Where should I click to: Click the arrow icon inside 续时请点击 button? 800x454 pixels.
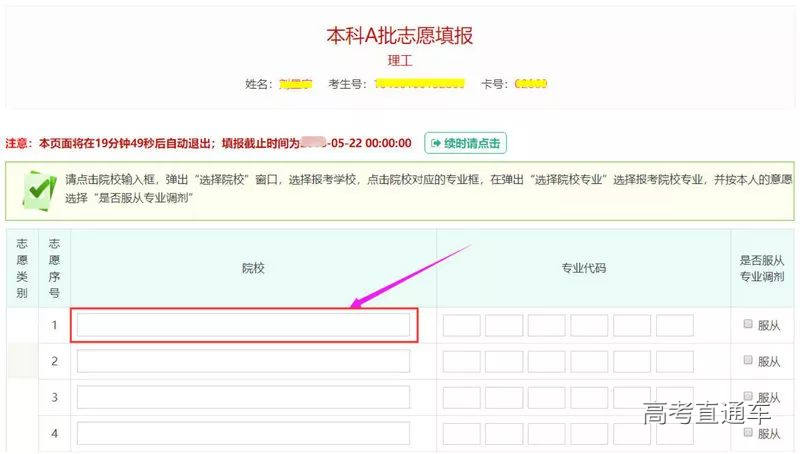(436, 143)
